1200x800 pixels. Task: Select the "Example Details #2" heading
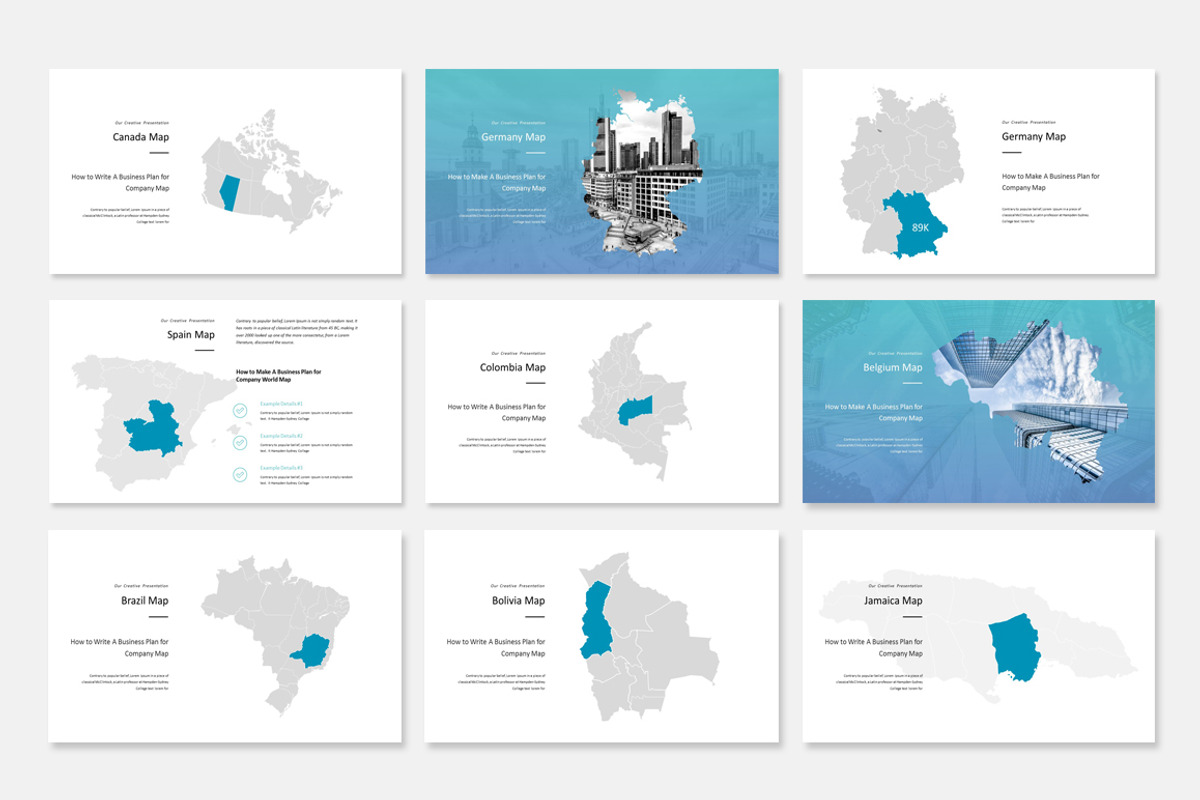(x=281, y=436)
